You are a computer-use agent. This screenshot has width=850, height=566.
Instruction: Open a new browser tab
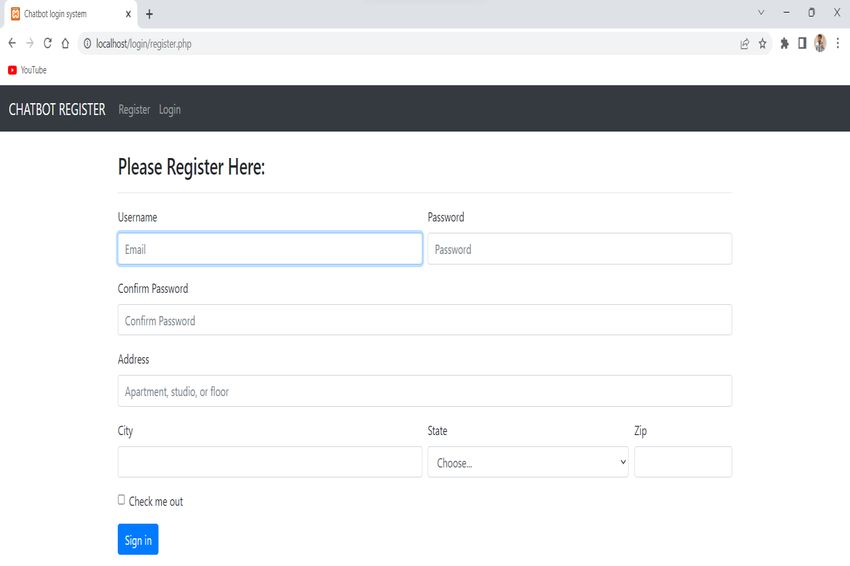[150, 14]
